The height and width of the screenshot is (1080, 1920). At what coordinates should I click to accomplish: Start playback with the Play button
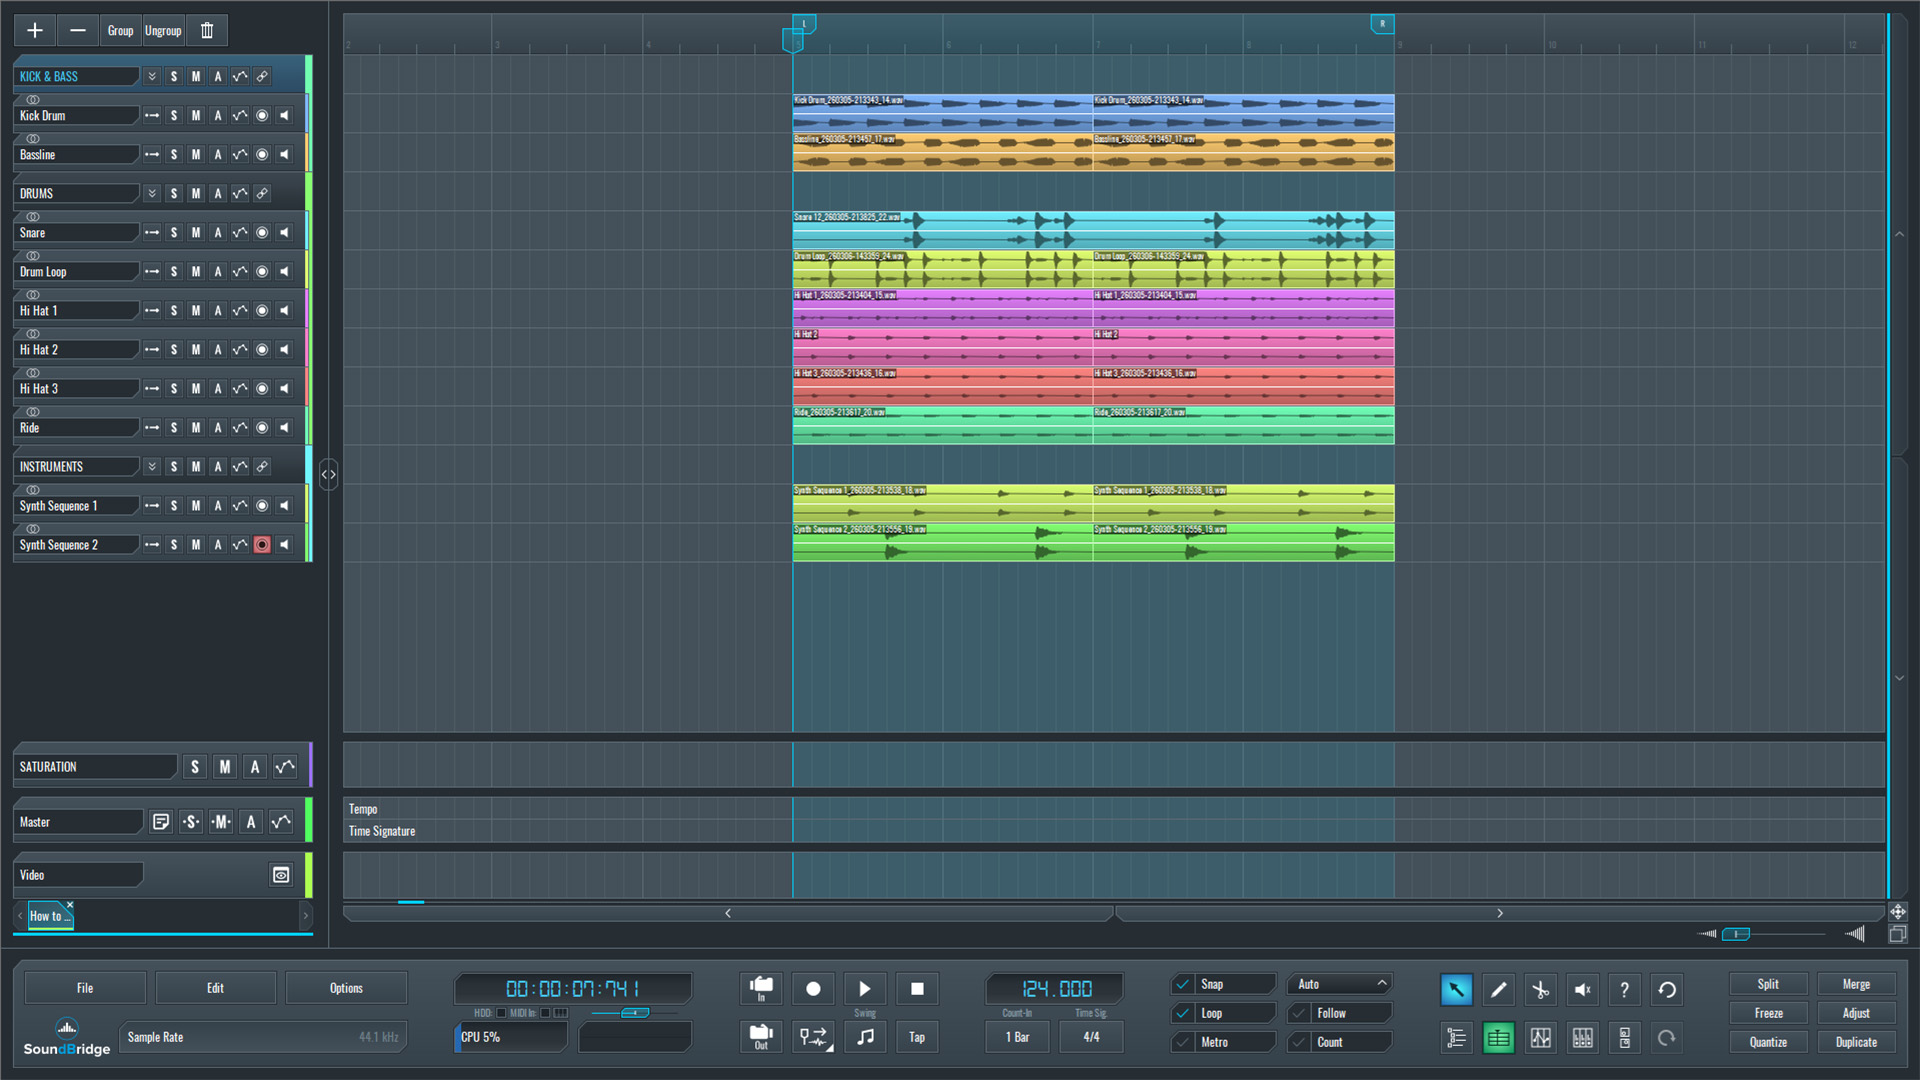click(865, 988)
